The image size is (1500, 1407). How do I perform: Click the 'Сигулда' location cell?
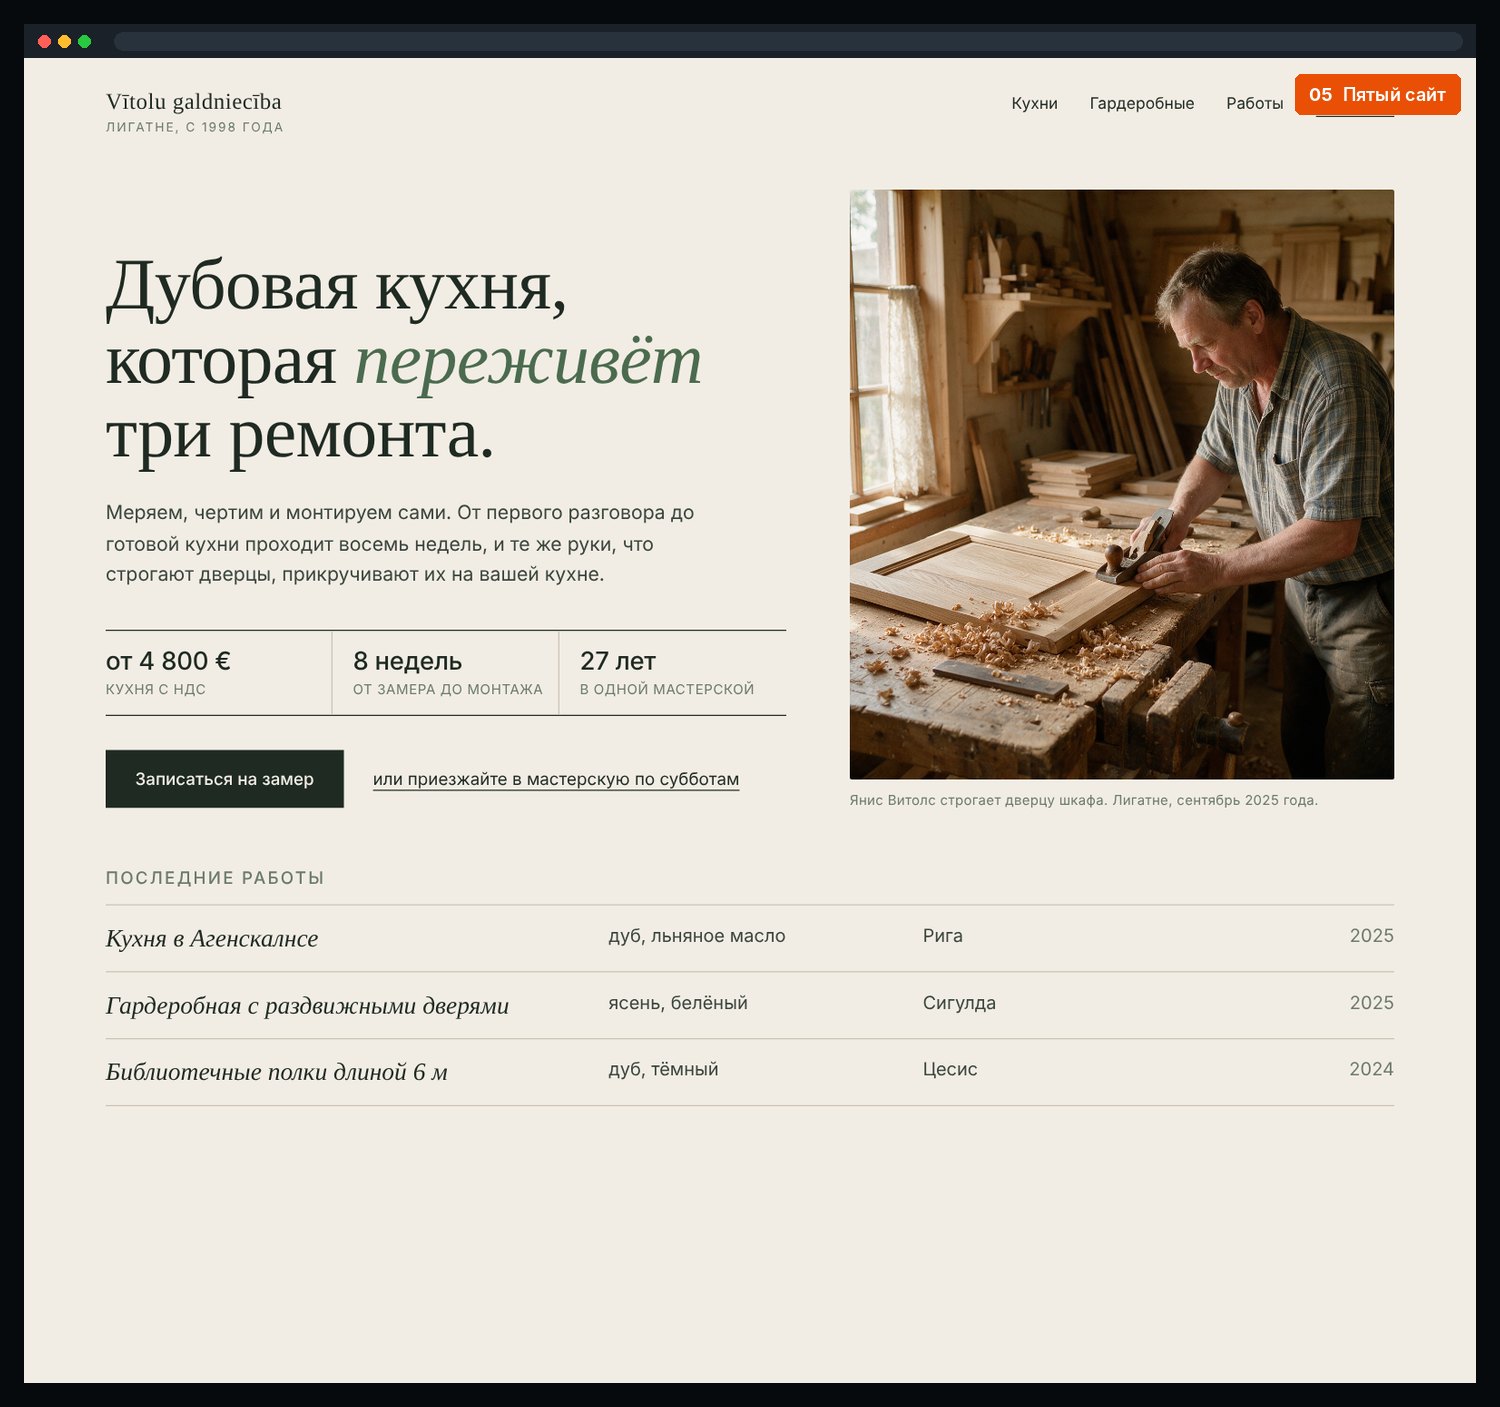[959, 1003]
